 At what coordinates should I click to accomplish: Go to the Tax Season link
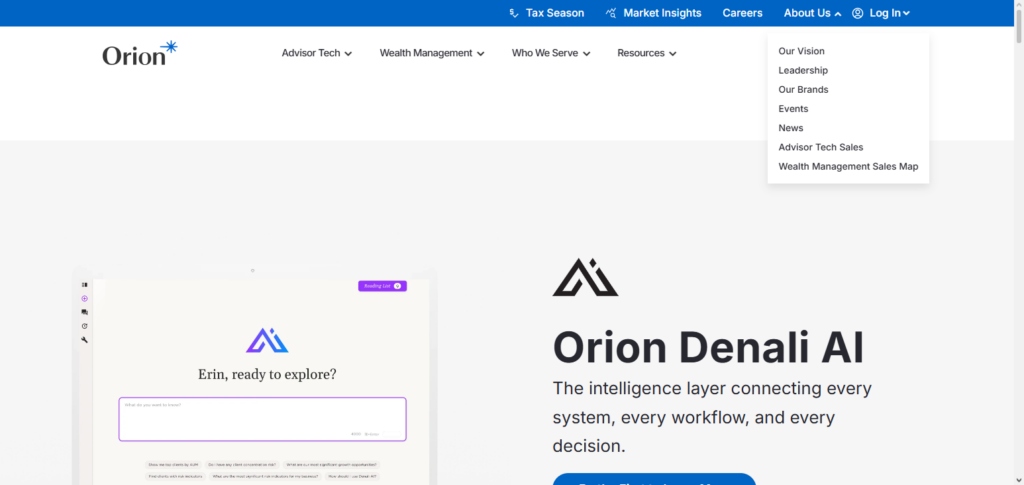click(554, 13)
